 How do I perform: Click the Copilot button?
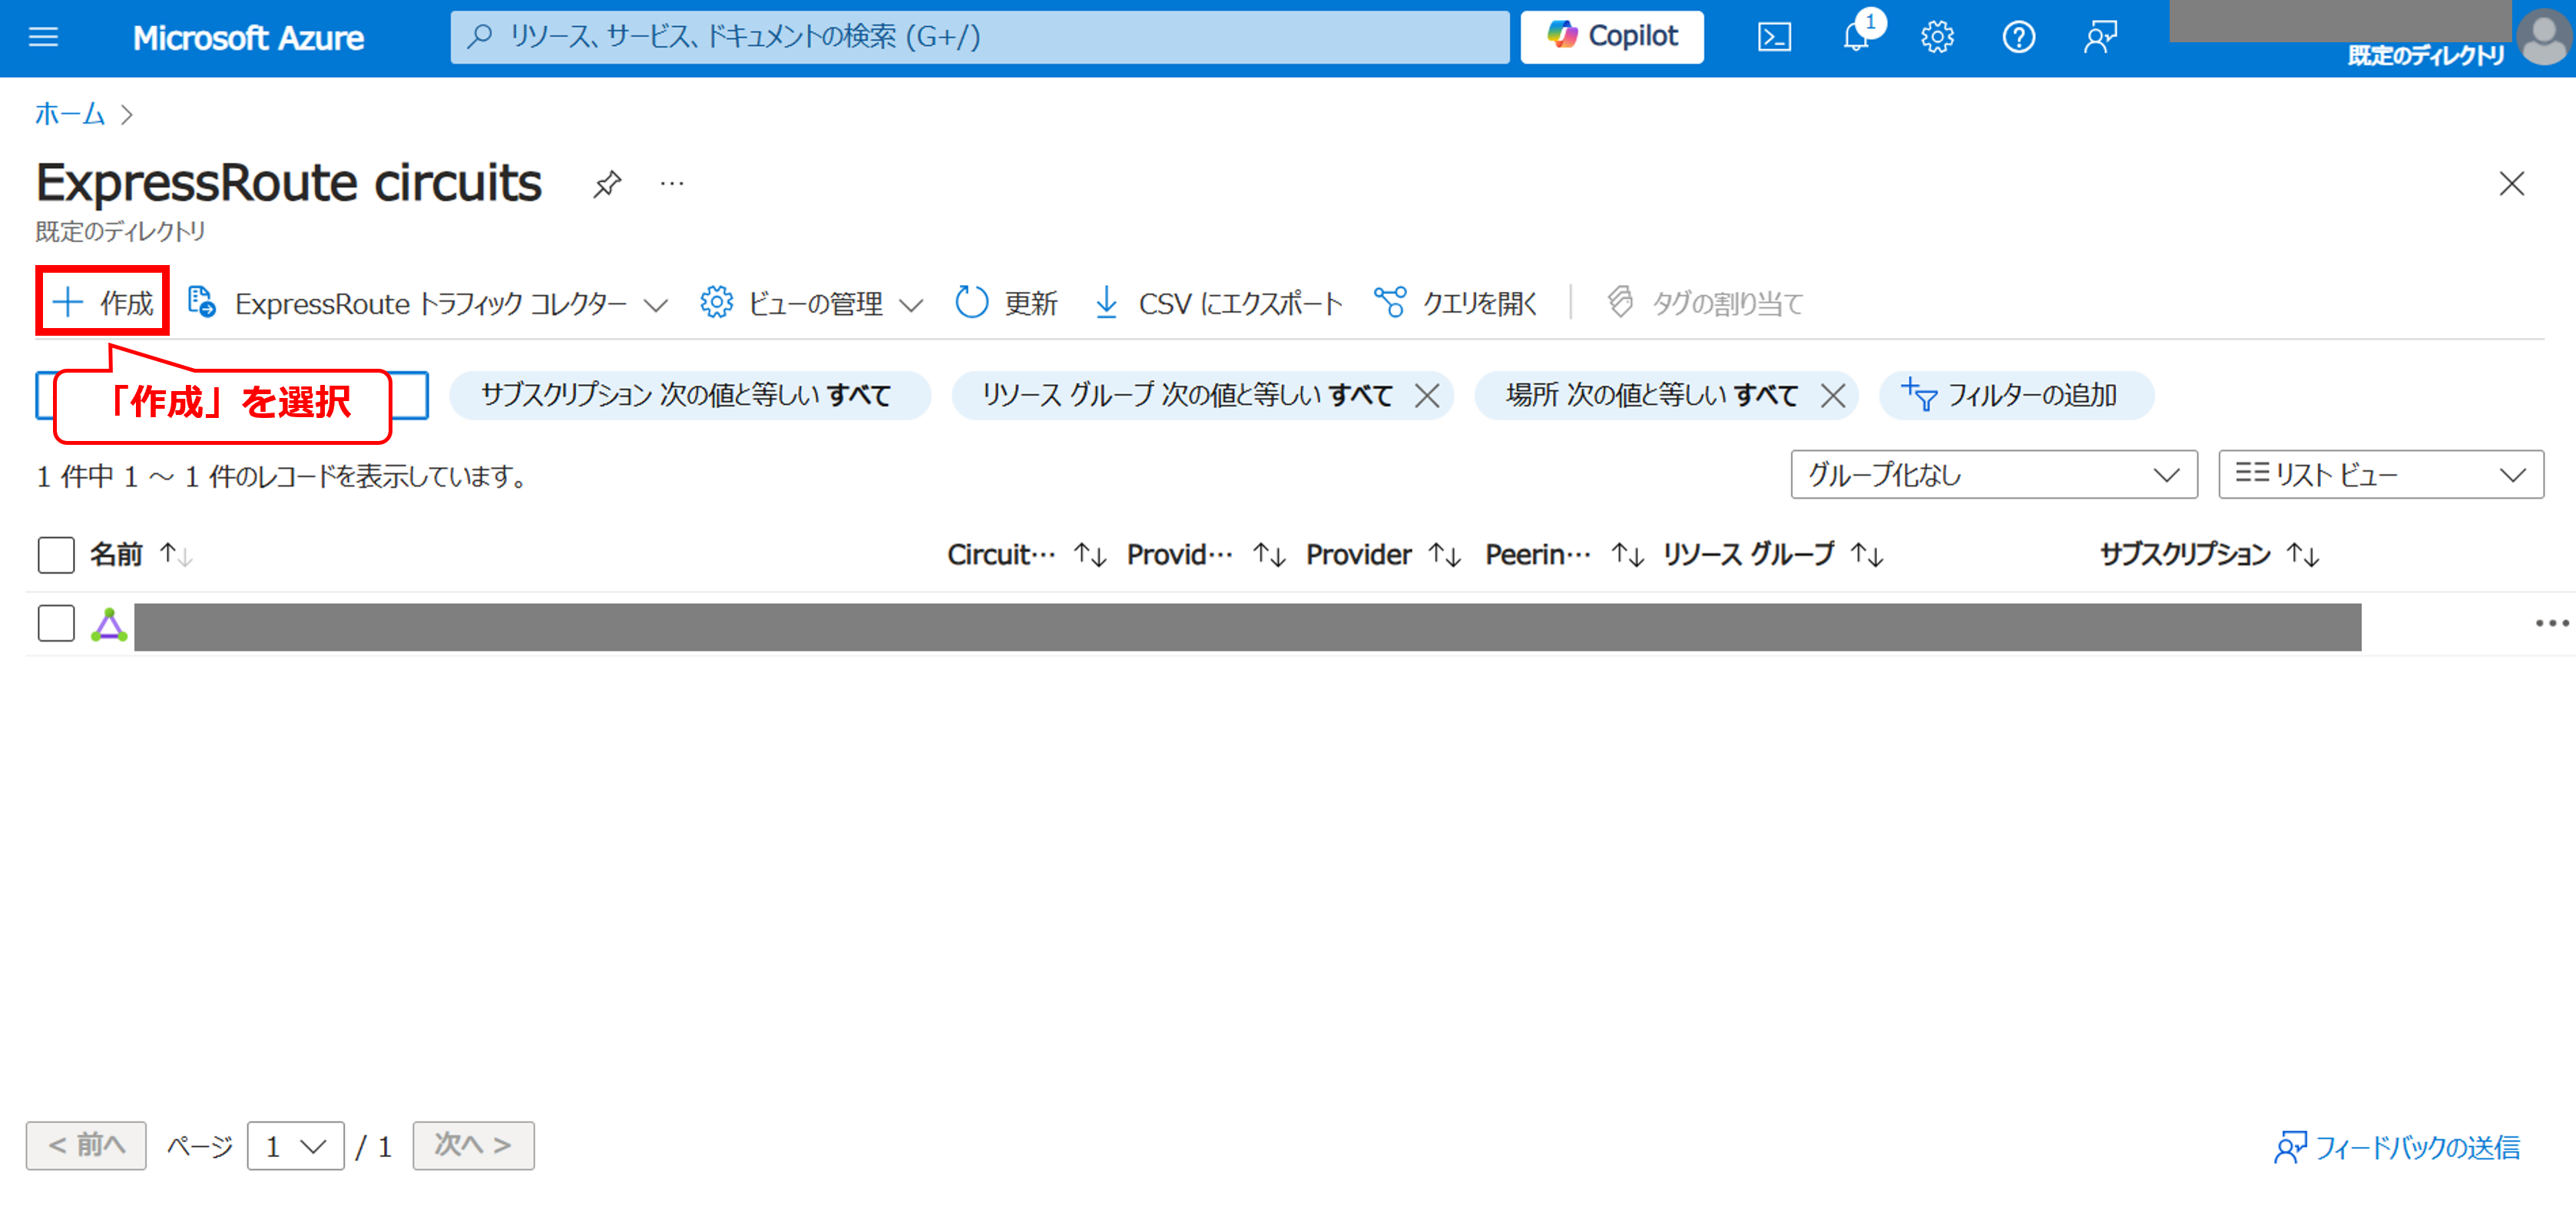coord(1611,37)
